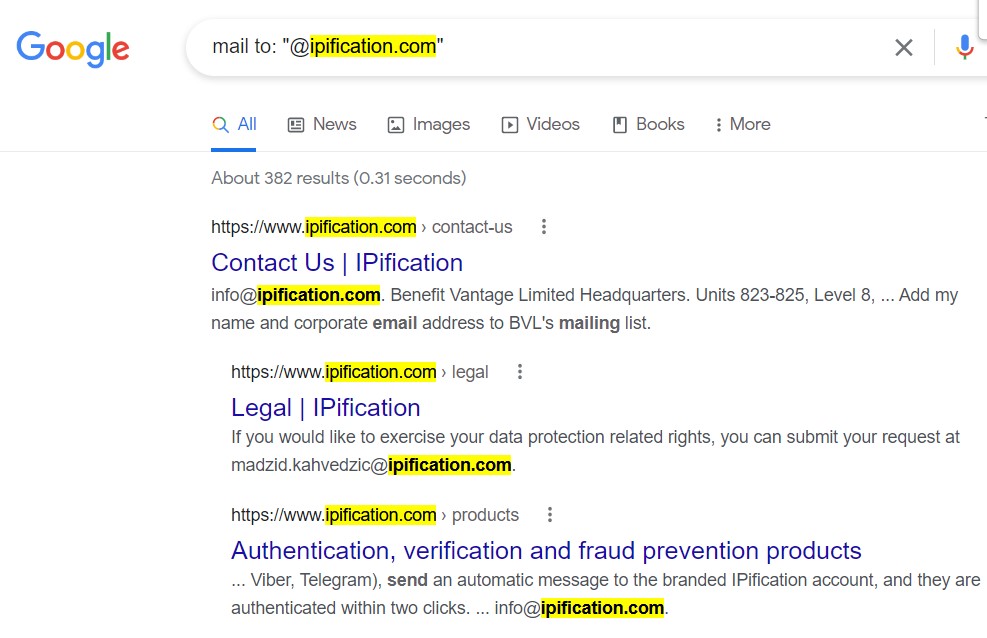
Task: Click the News tab newspaper icon
Action: click(296, 125)
